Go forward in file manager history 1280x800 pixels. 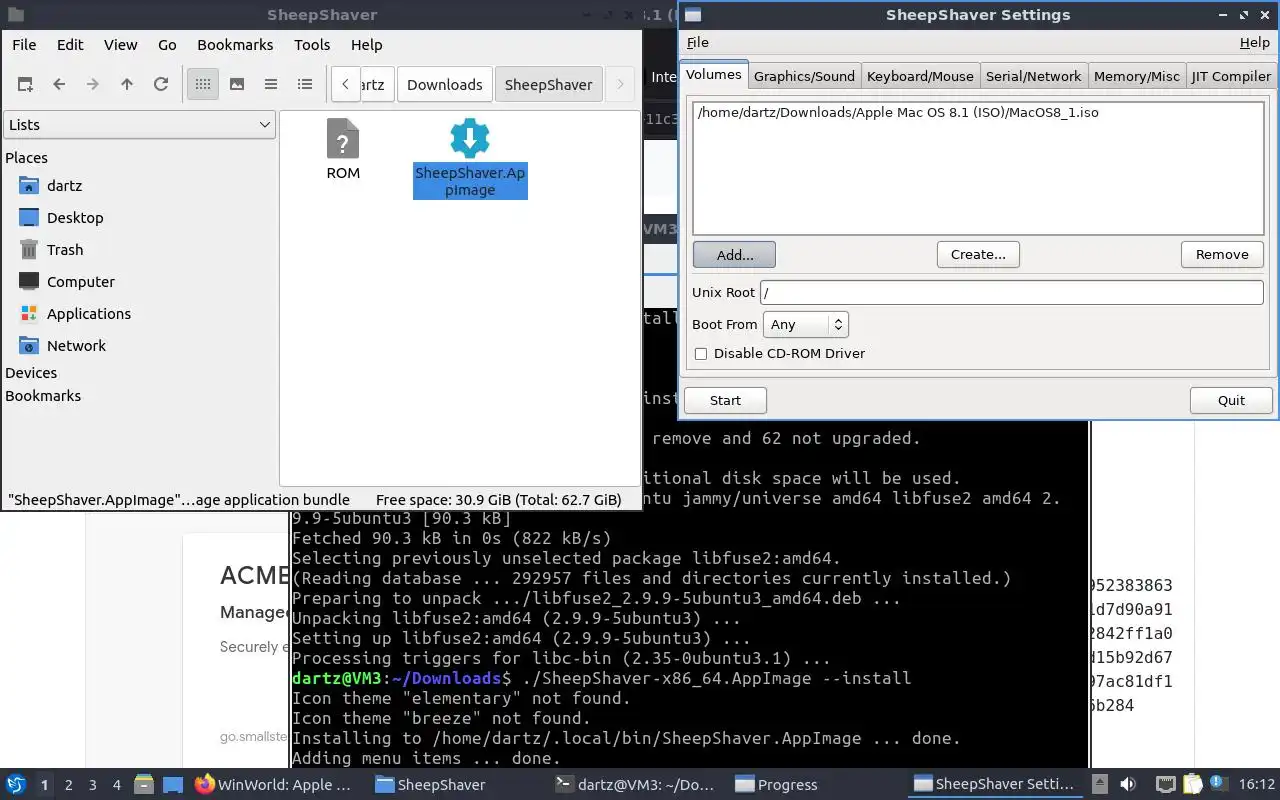pos(93,85)
